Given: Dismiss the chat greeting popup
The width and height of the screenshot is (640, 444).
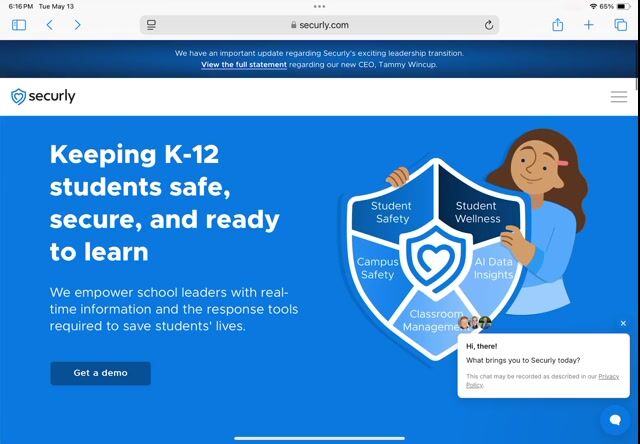Looking at the screenshot, I should (623, 323).
